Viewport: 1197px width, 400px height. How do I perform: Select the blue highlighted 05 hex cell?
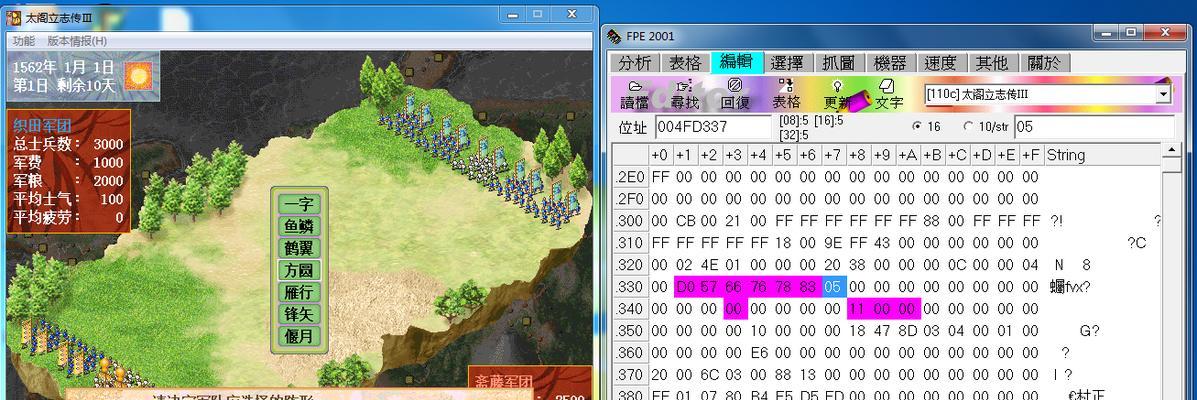pyautogui.click(x=832, y=286)
